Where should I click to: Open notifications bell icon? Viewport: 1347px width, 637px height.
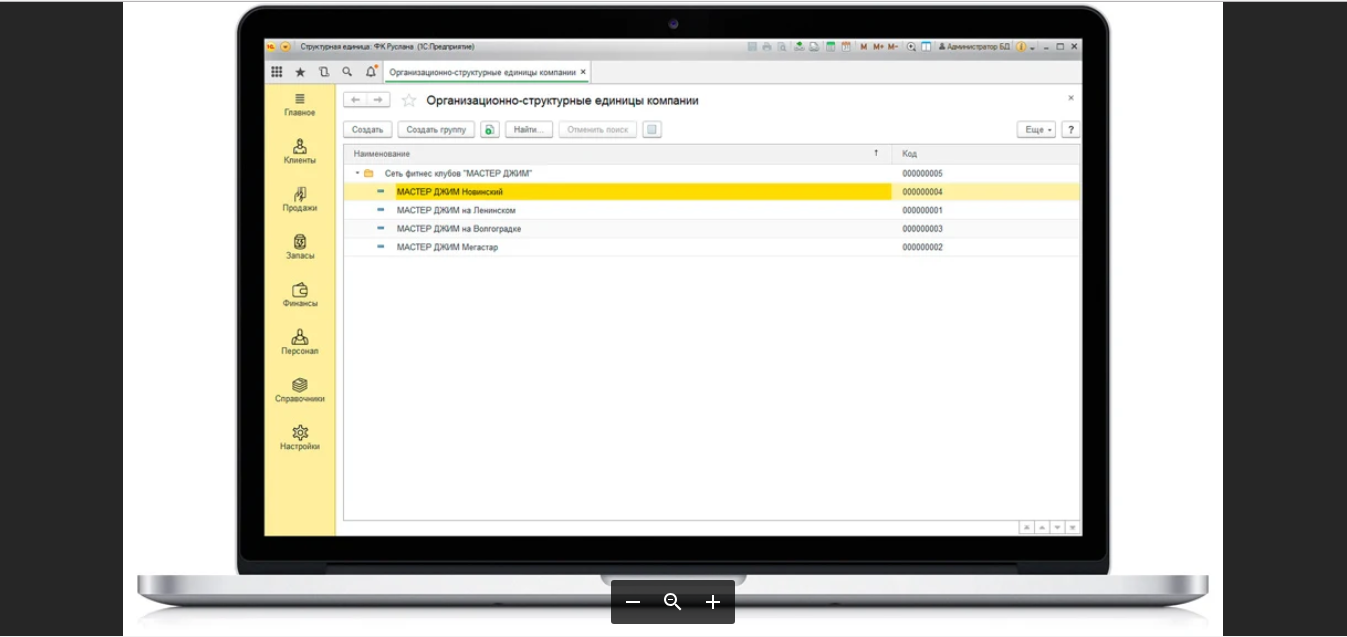coord(371,72)
